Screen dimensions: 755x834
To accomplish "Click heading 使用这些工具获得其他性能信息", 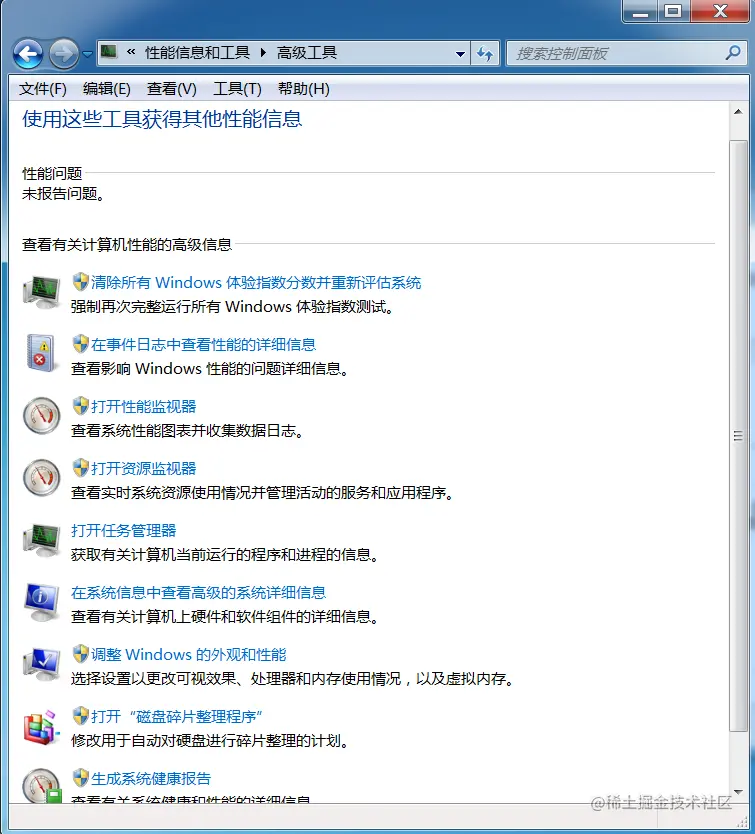I will (x=162, y=119).
